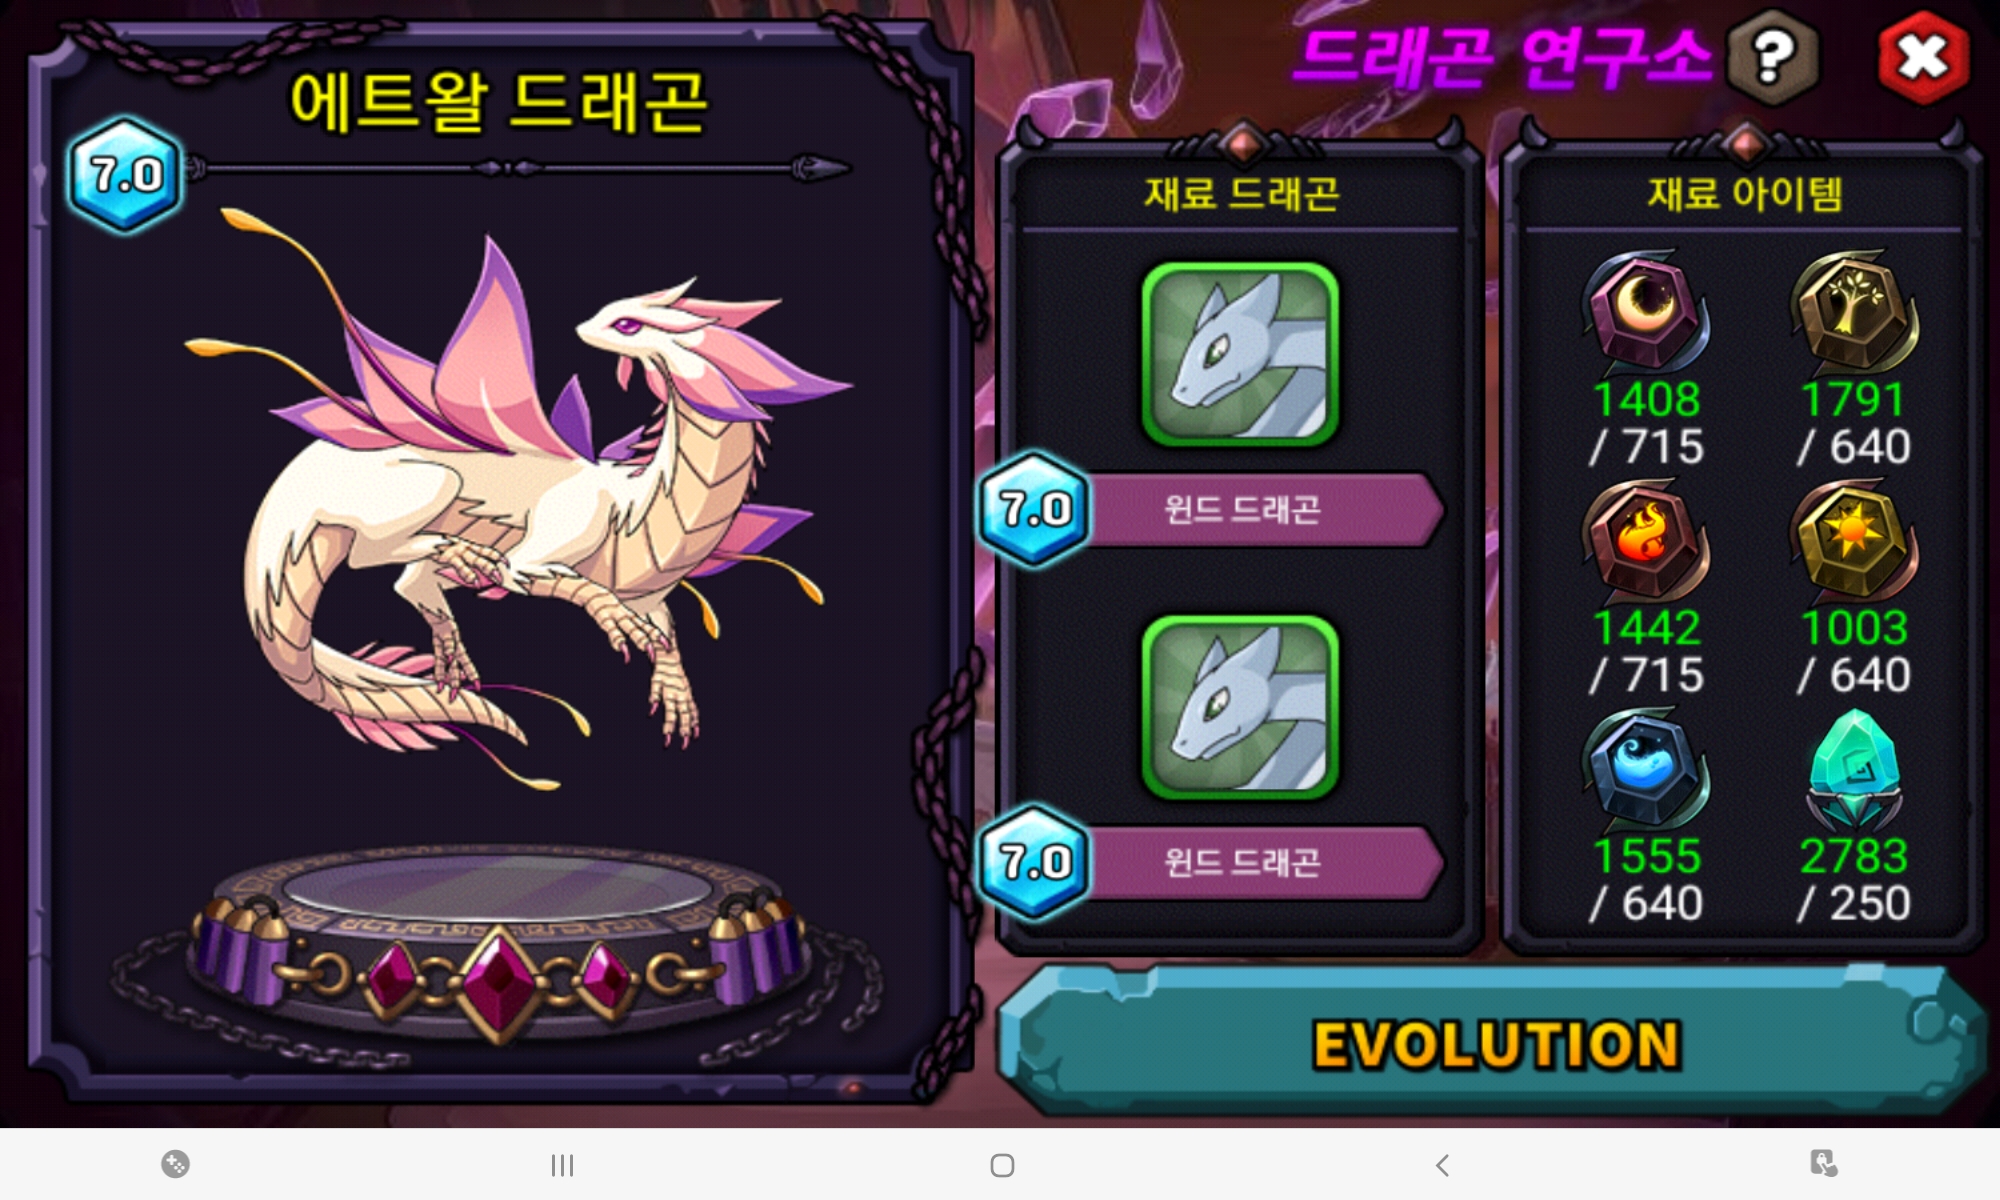Select the upper Wind Dragon material portrait

point(1240,354)
